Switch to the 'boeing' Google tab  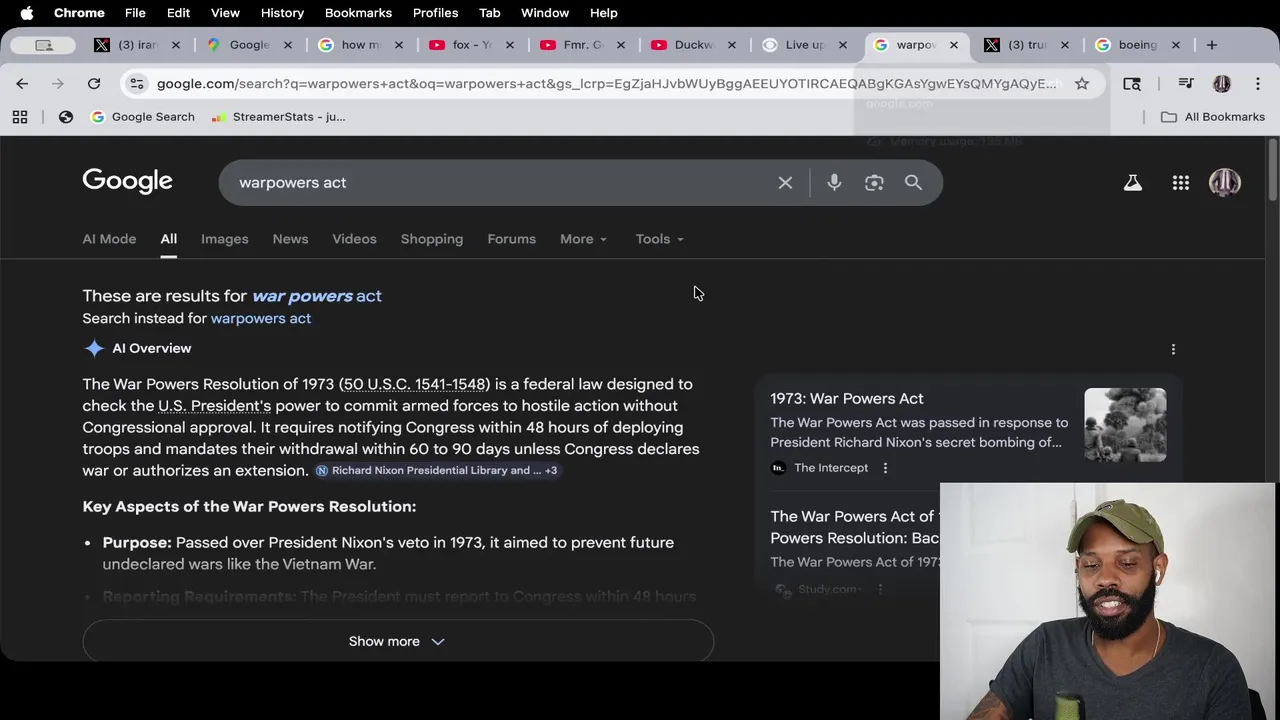click(1137, 45)
